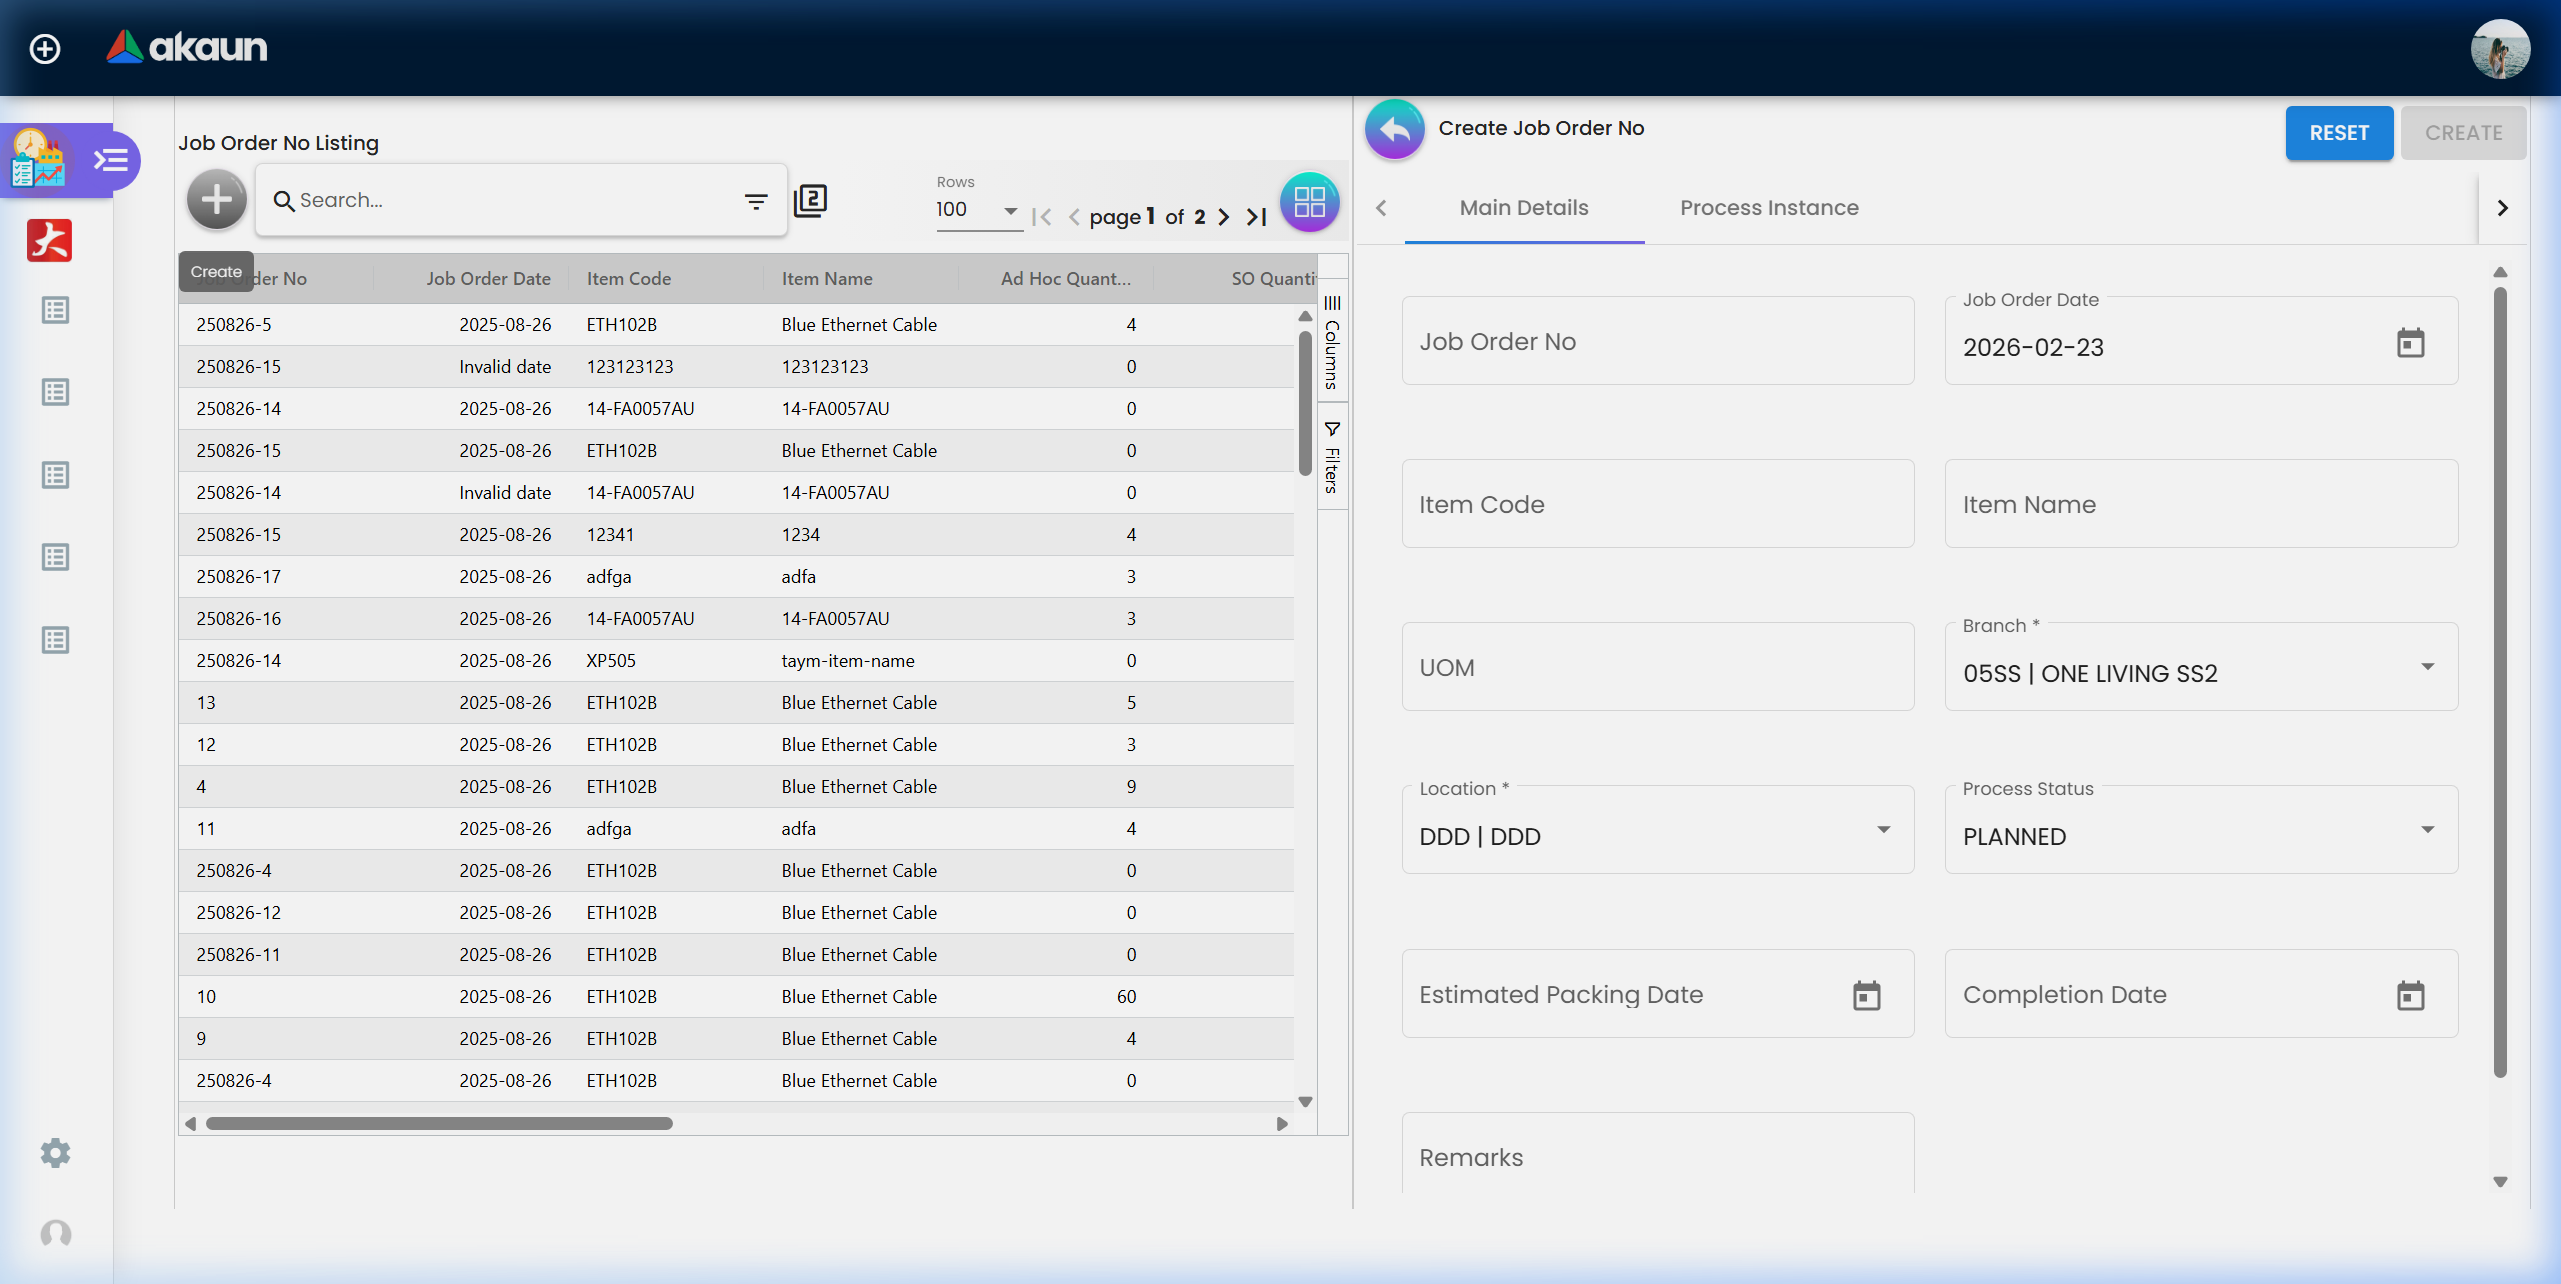
Task: Click the back arrow on Create Job Order No
Action: 1394,129
